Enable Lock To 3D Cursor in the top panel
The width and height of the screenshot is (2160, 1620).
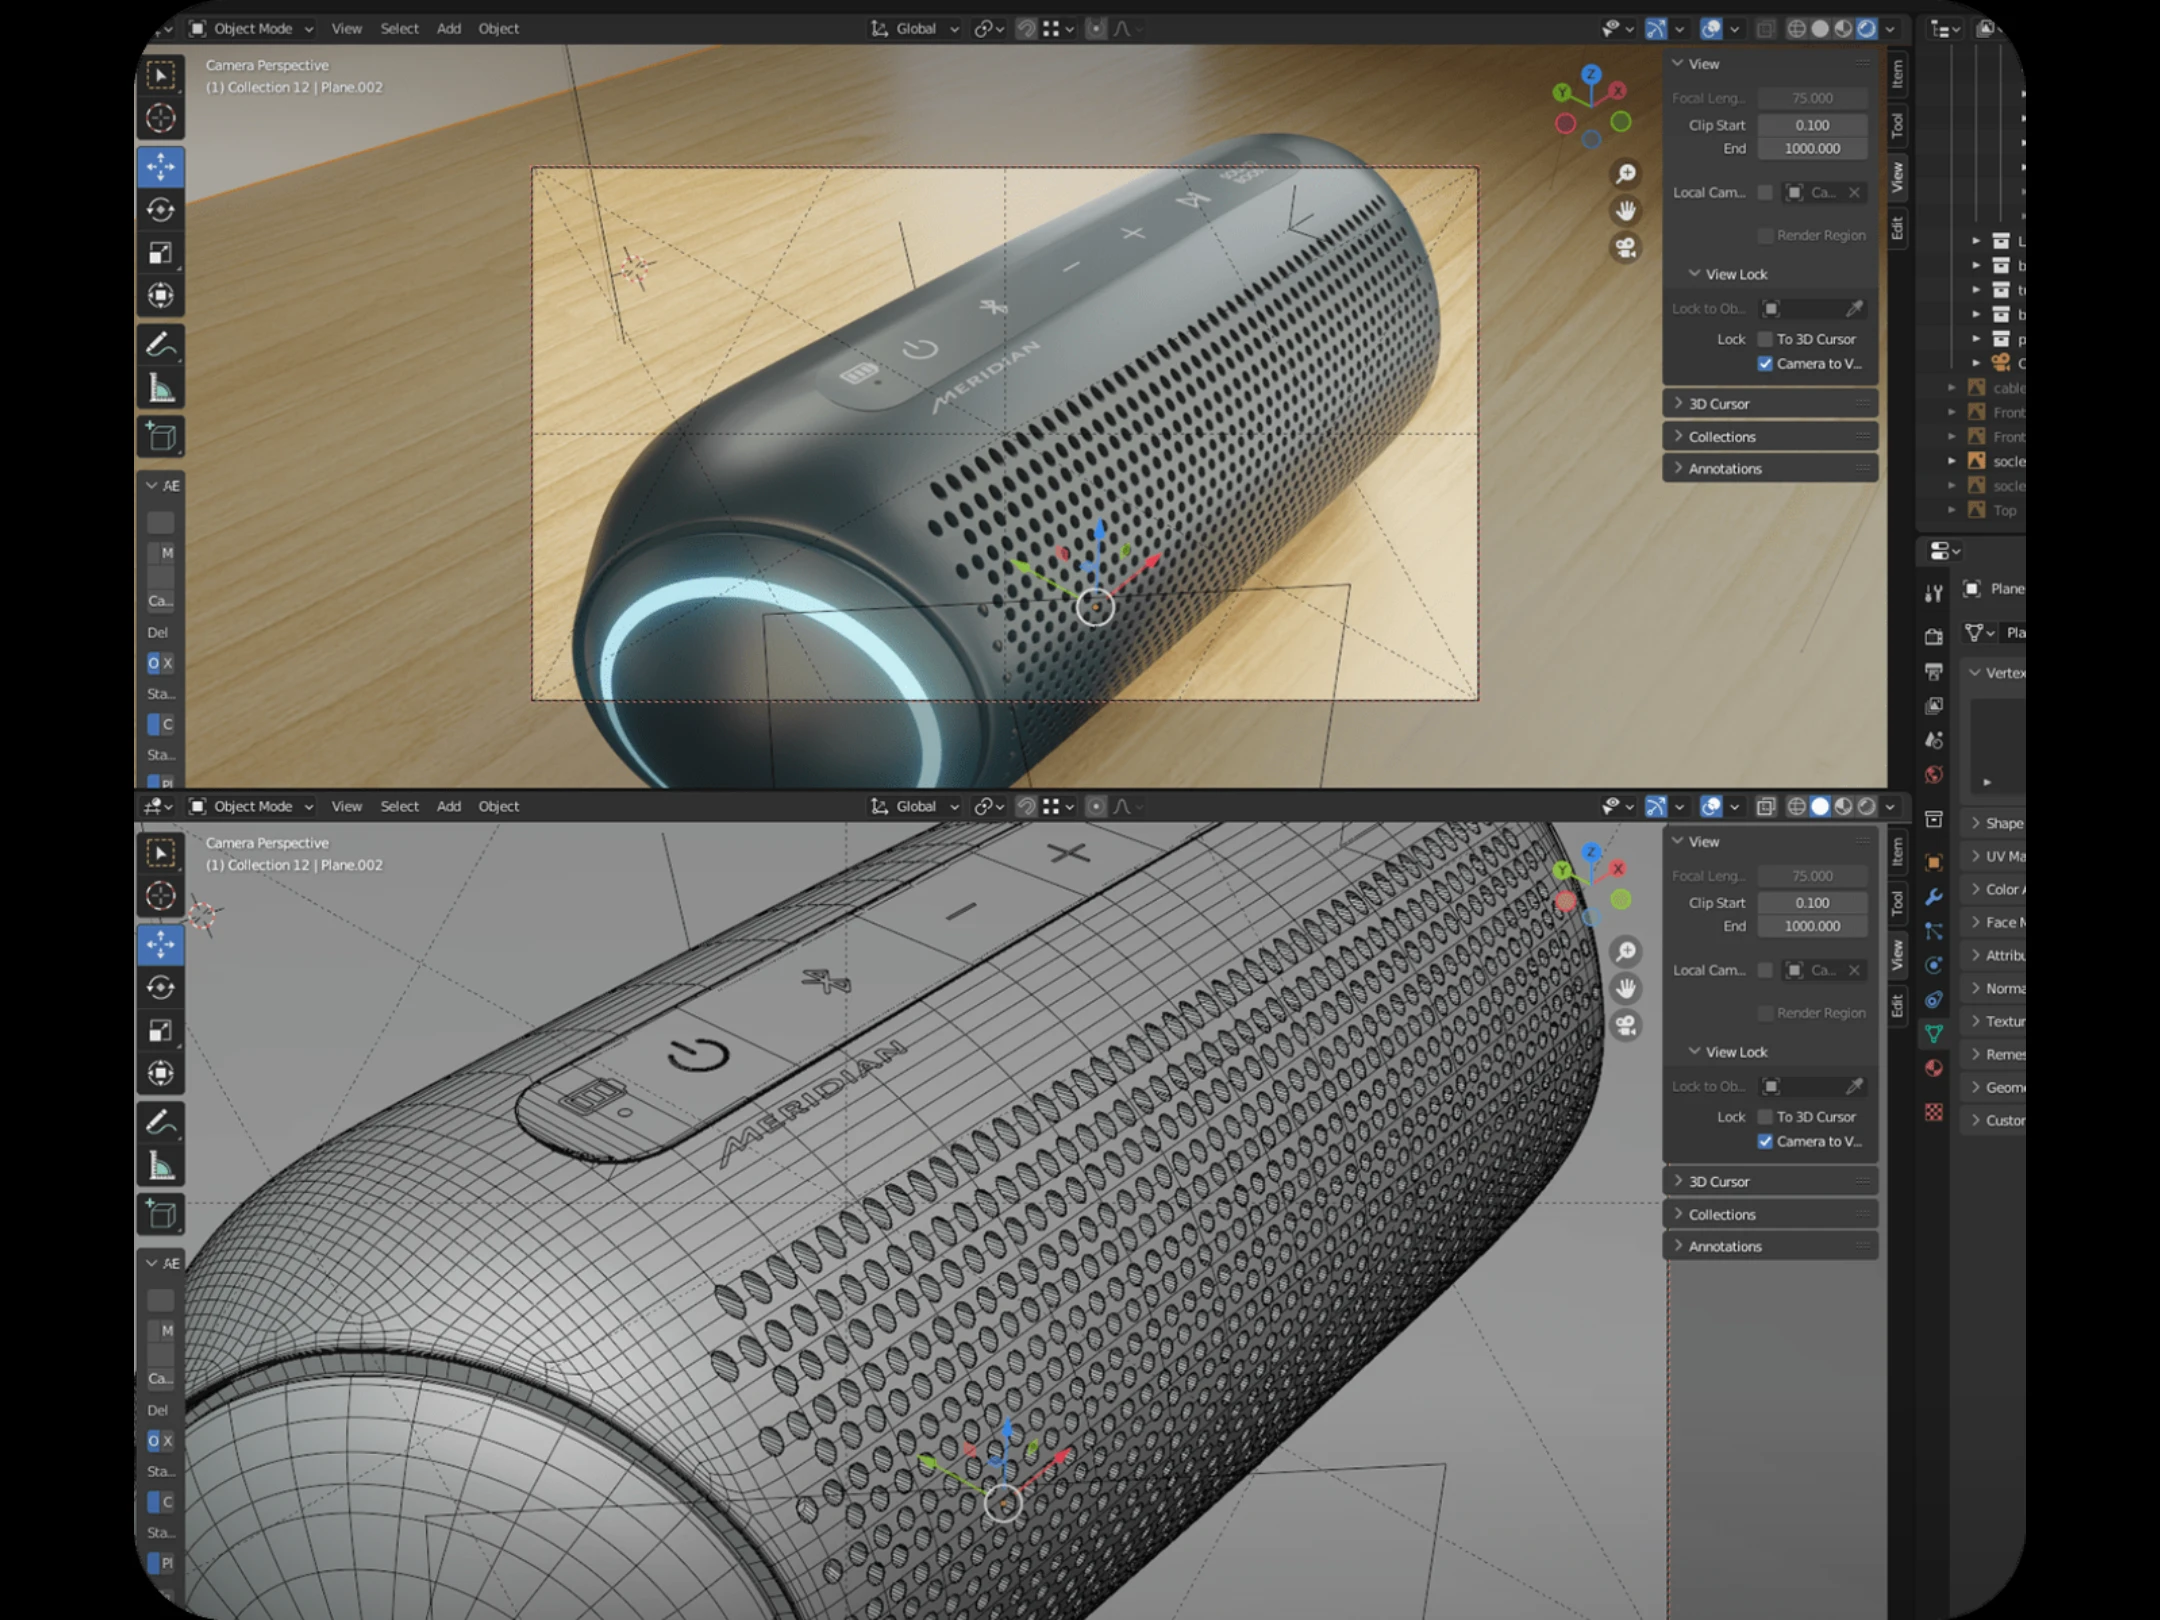[1766, 339]
